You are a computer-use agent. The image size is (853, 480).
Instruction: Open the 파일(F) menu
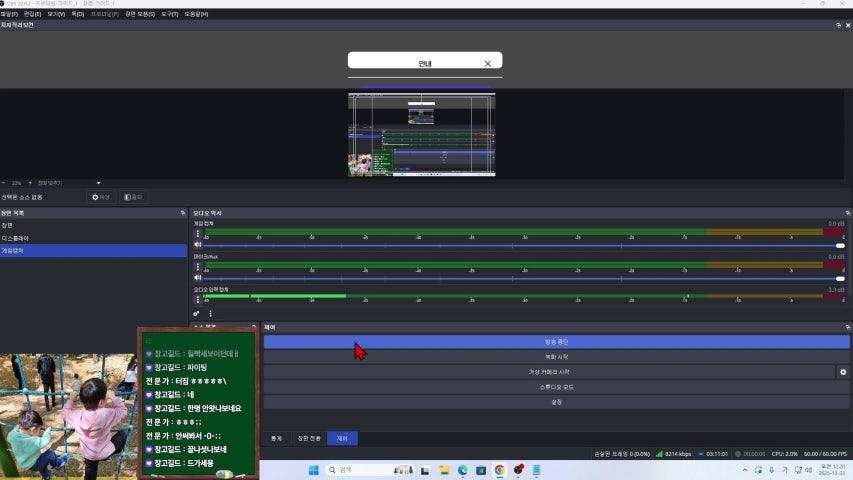click(x=9, y=14)
